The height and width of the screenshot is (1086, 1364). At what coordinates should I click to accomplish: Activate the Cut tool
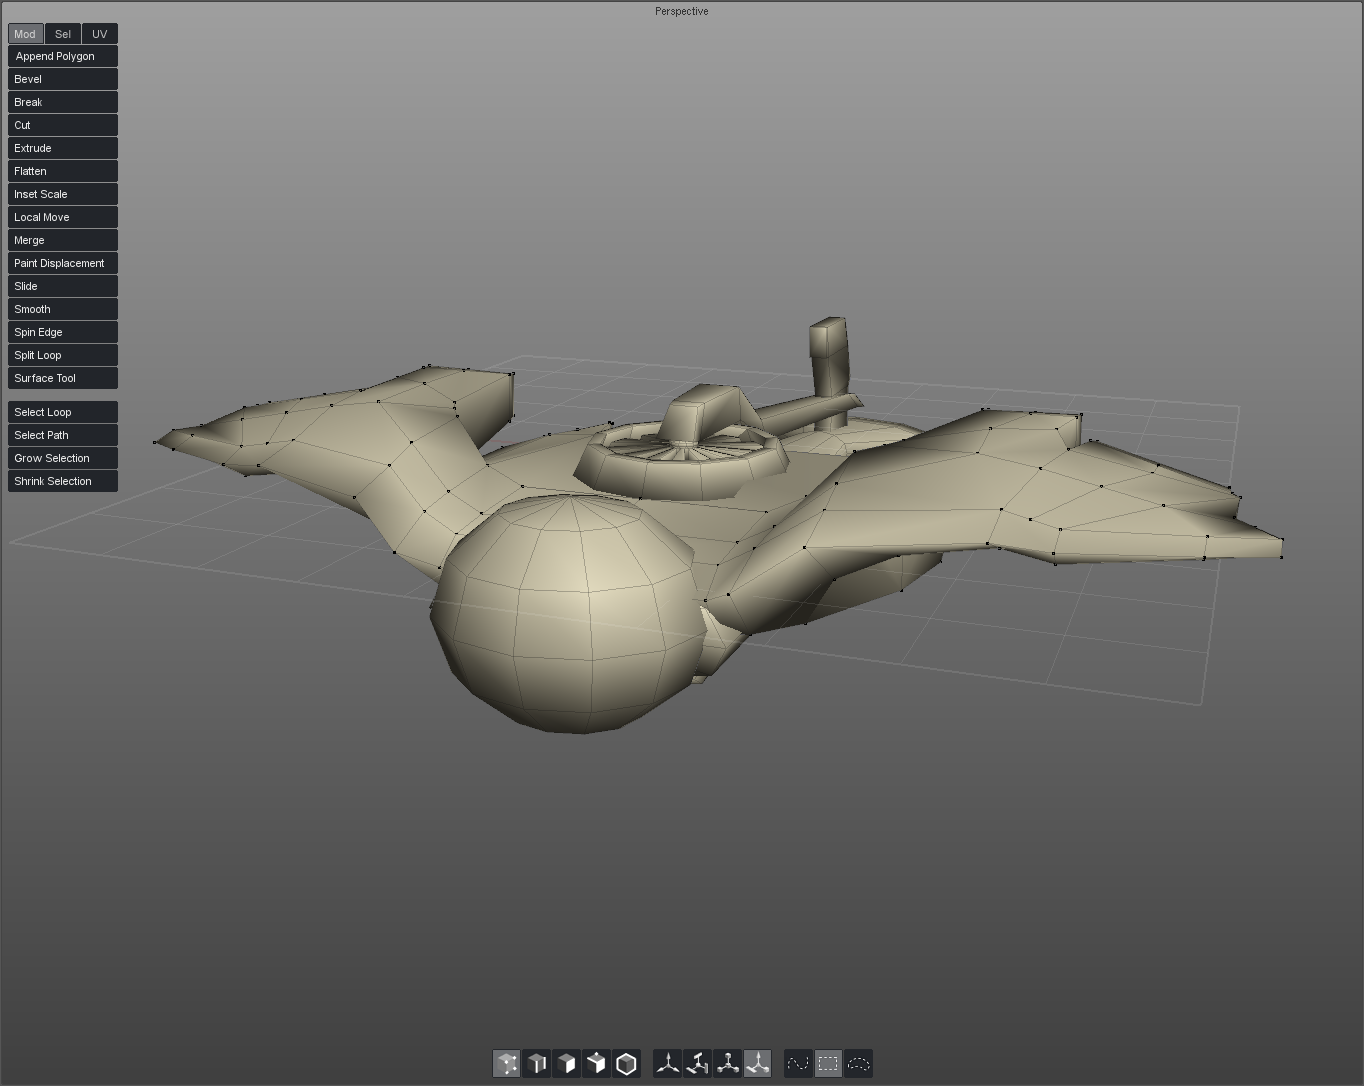tap(63, 125)
